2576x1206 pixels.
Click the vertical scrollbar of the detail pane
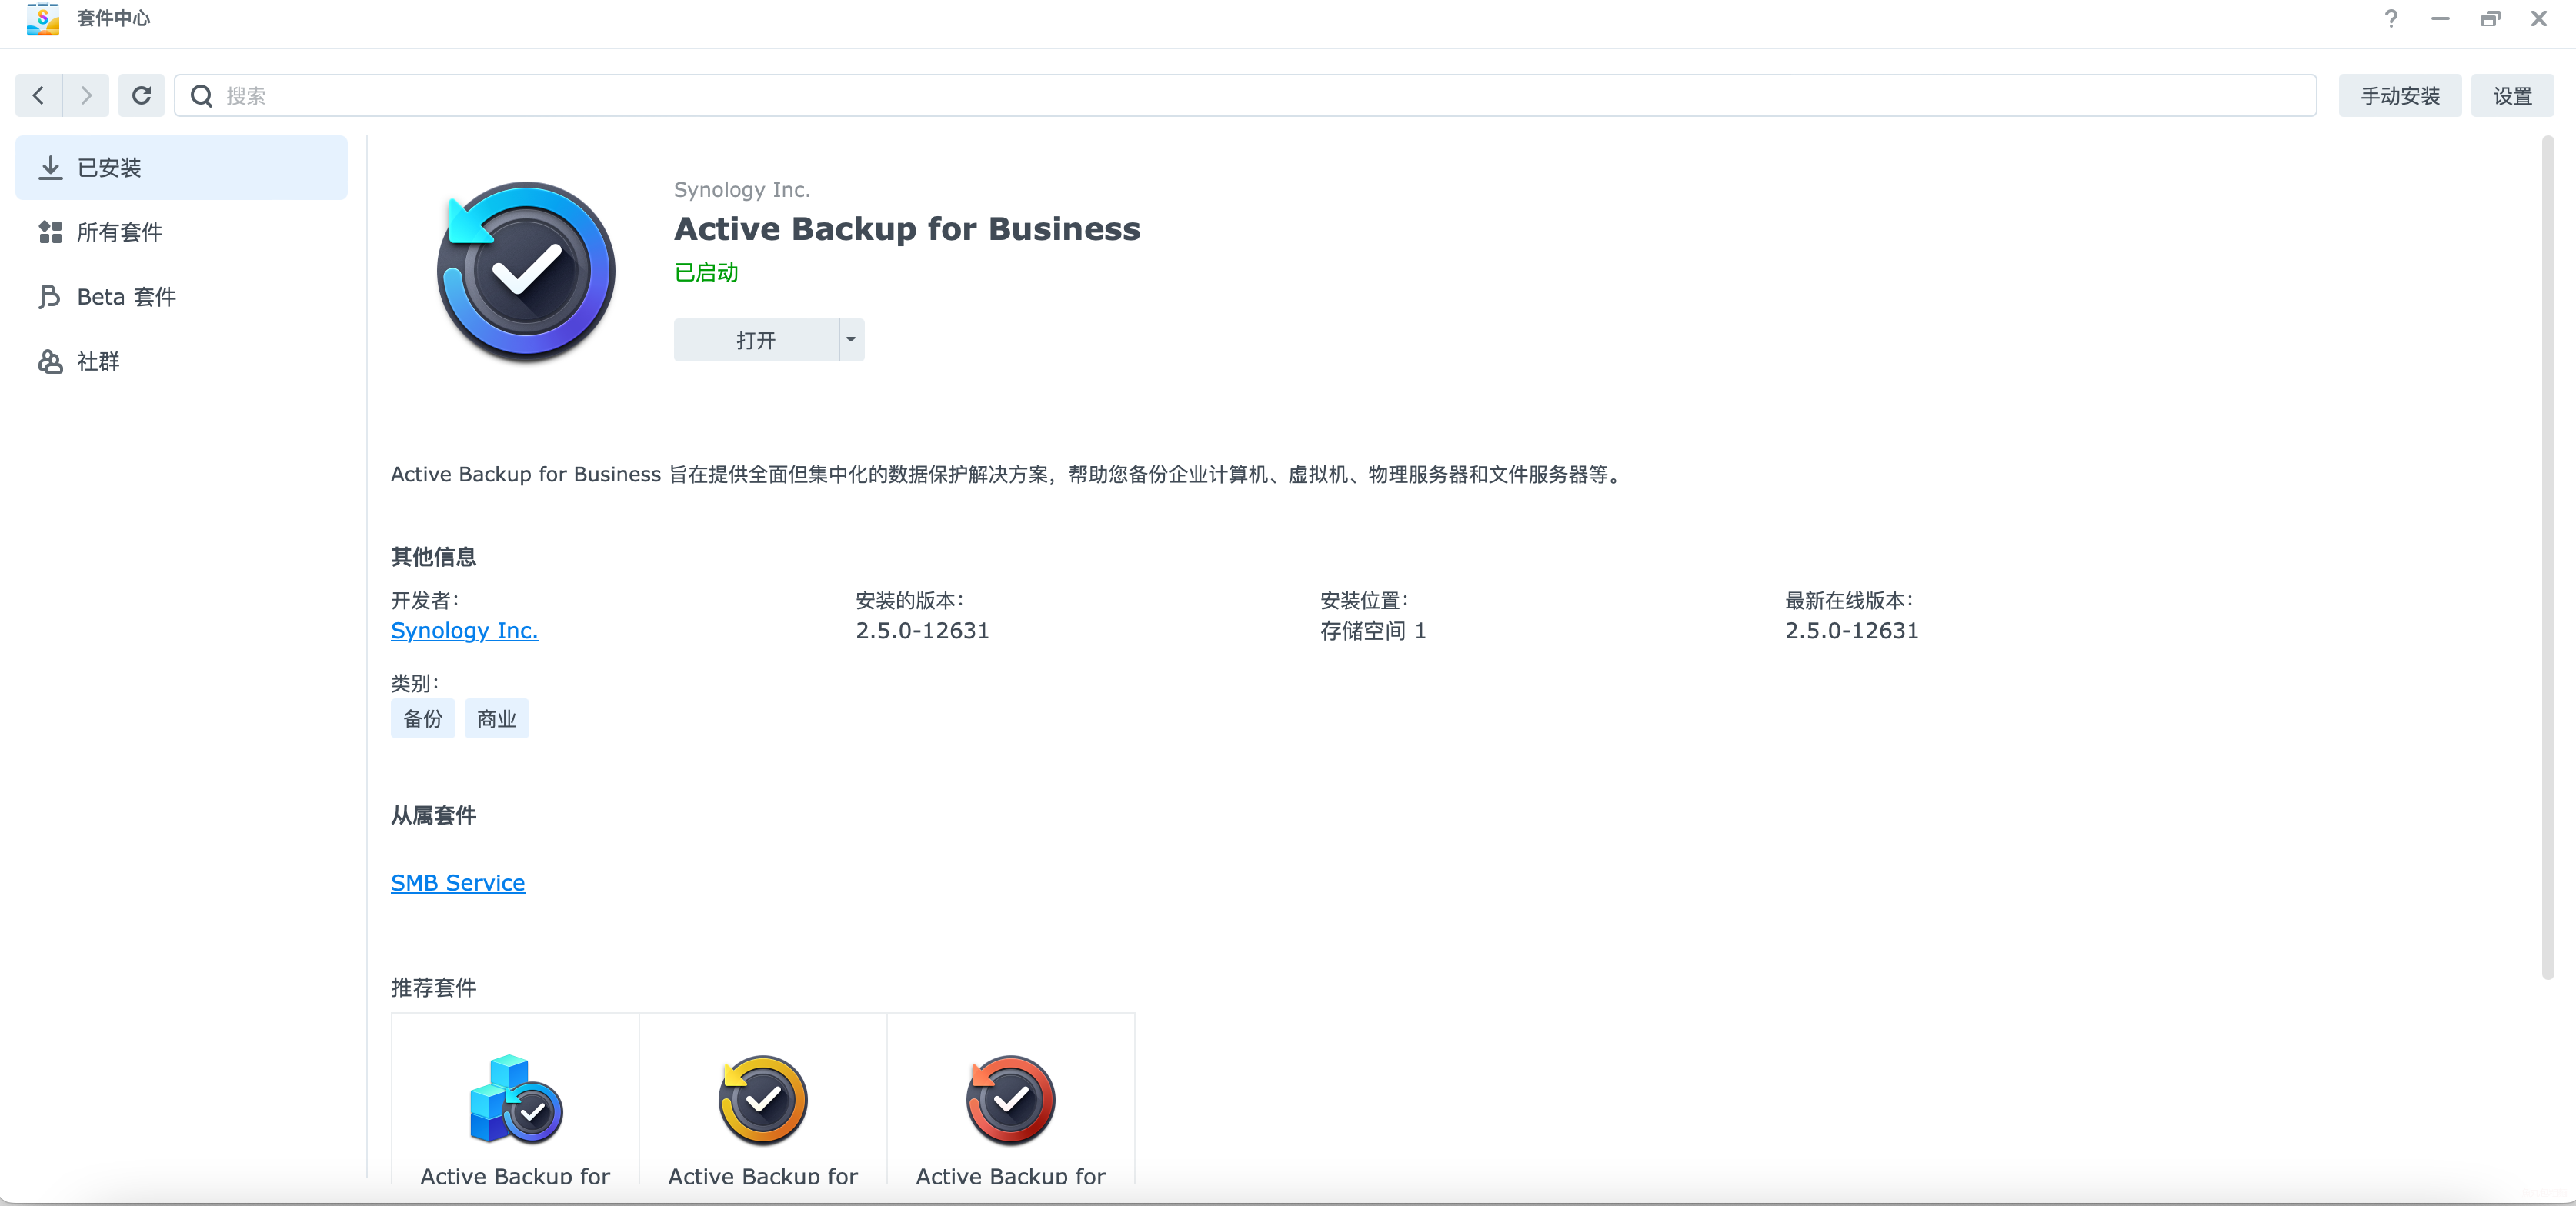[x=2547, y=557]
